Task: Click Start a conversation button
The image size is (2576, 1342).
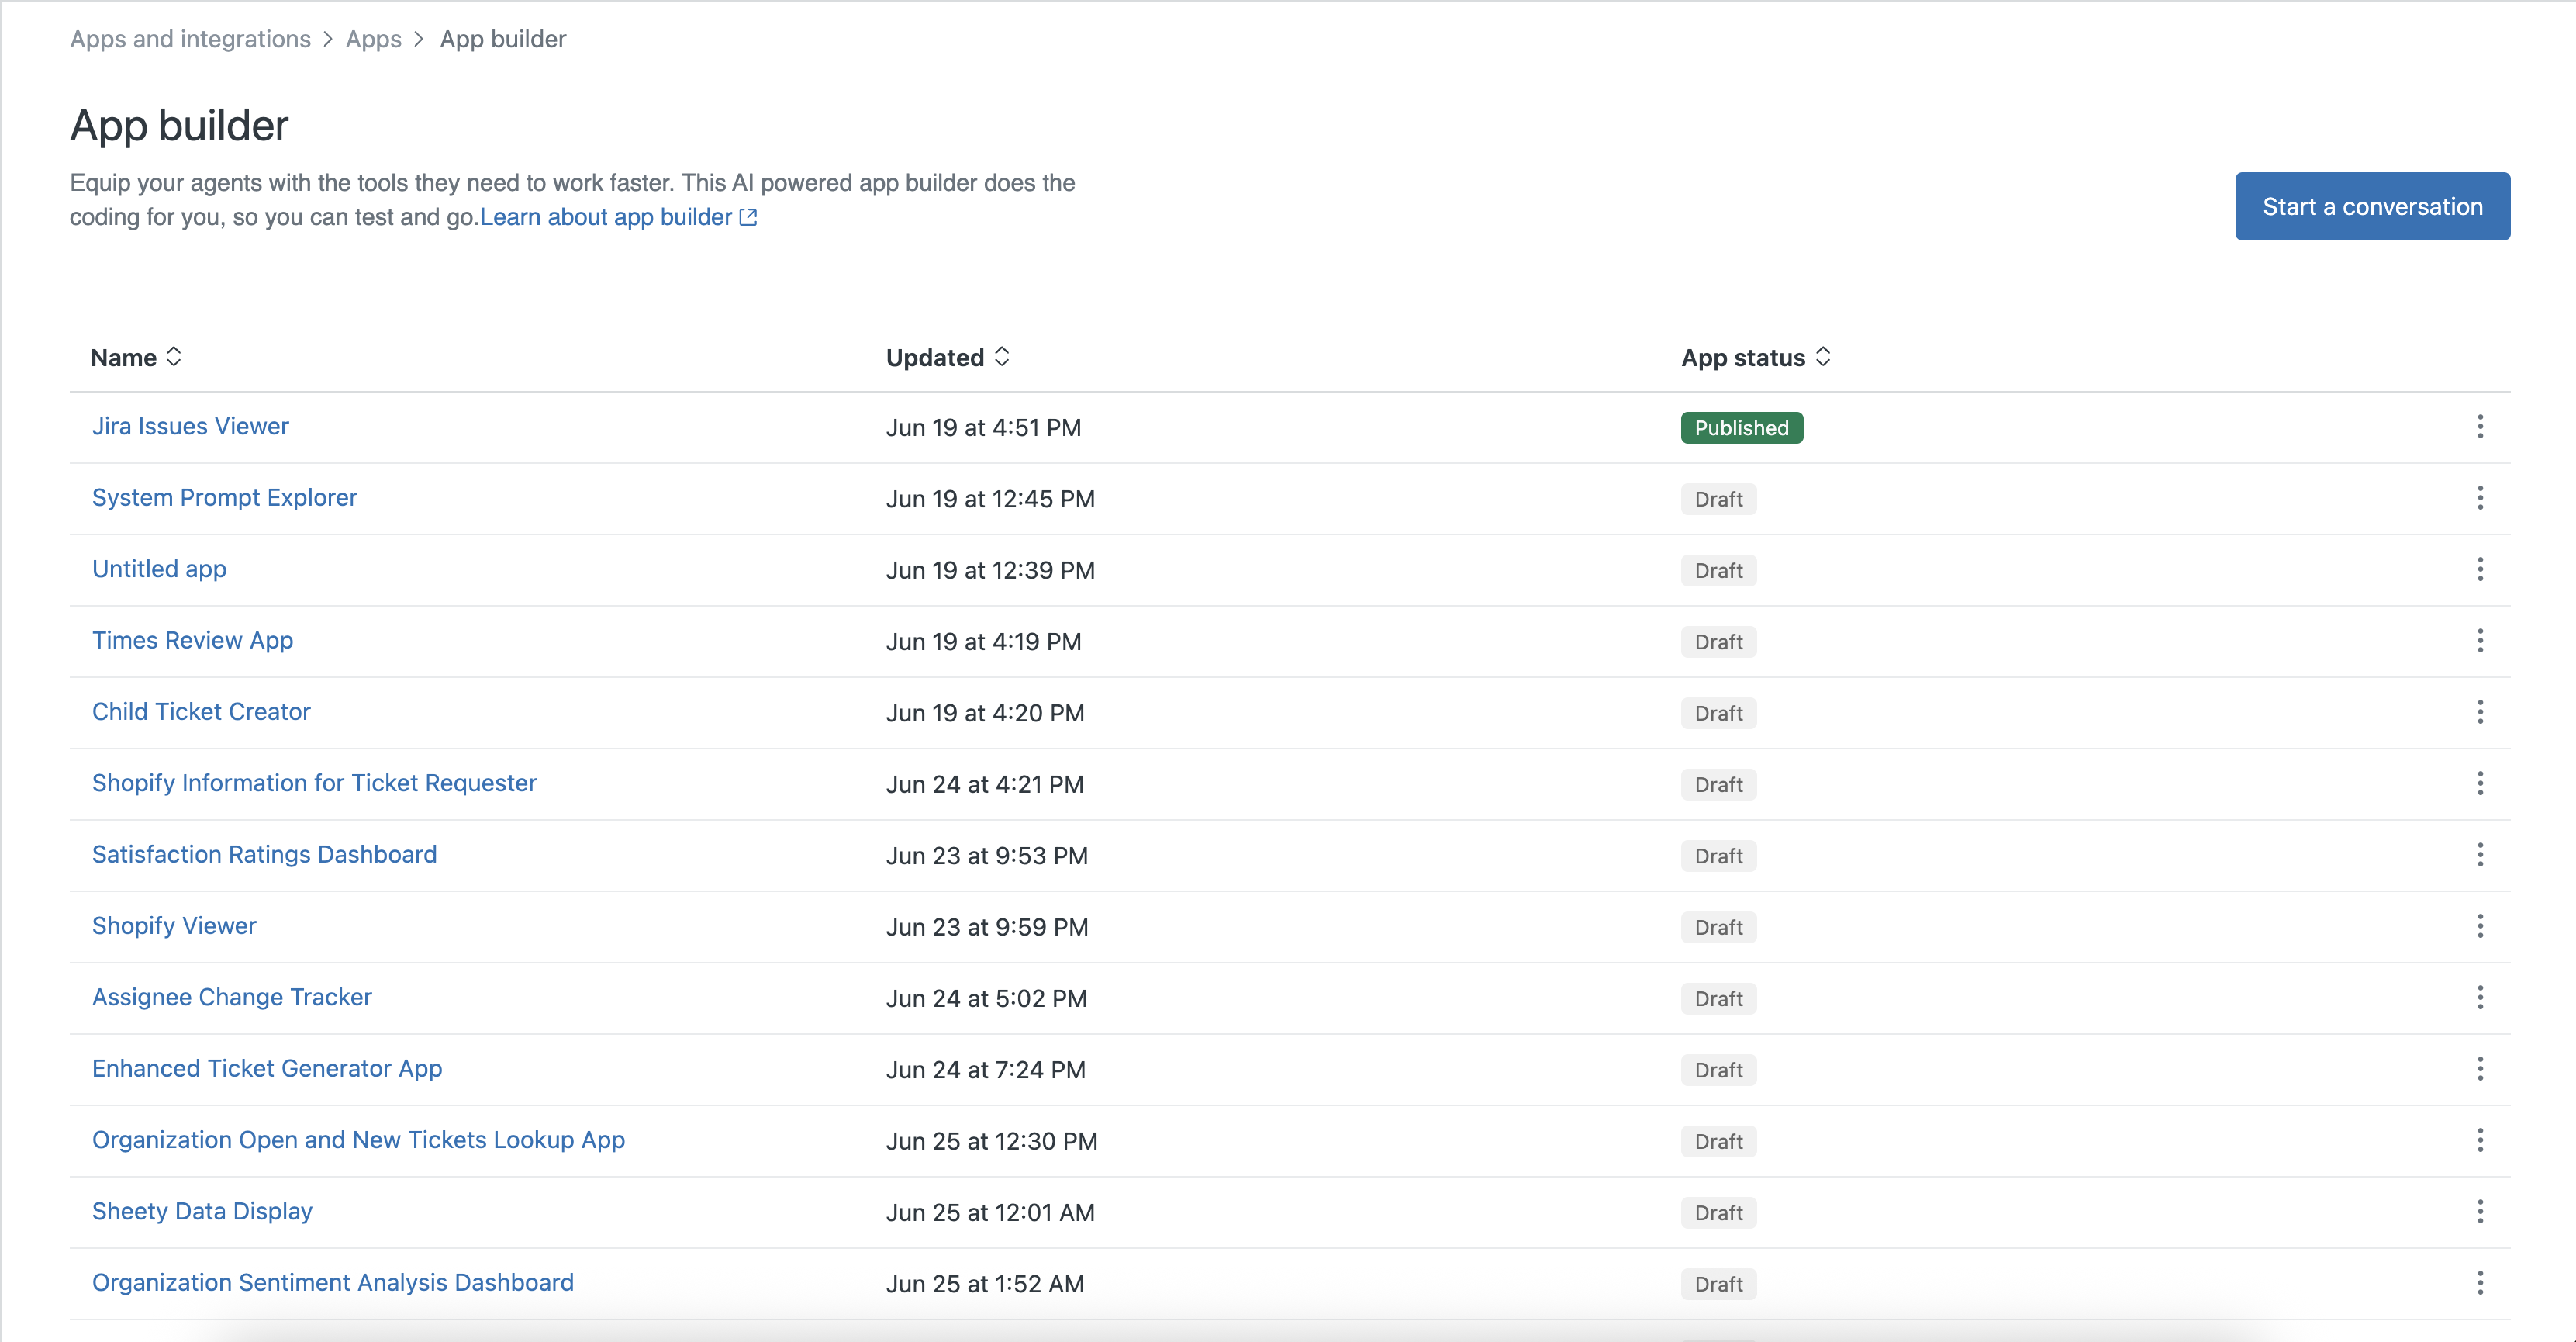Action: (x=2372, y=206)
